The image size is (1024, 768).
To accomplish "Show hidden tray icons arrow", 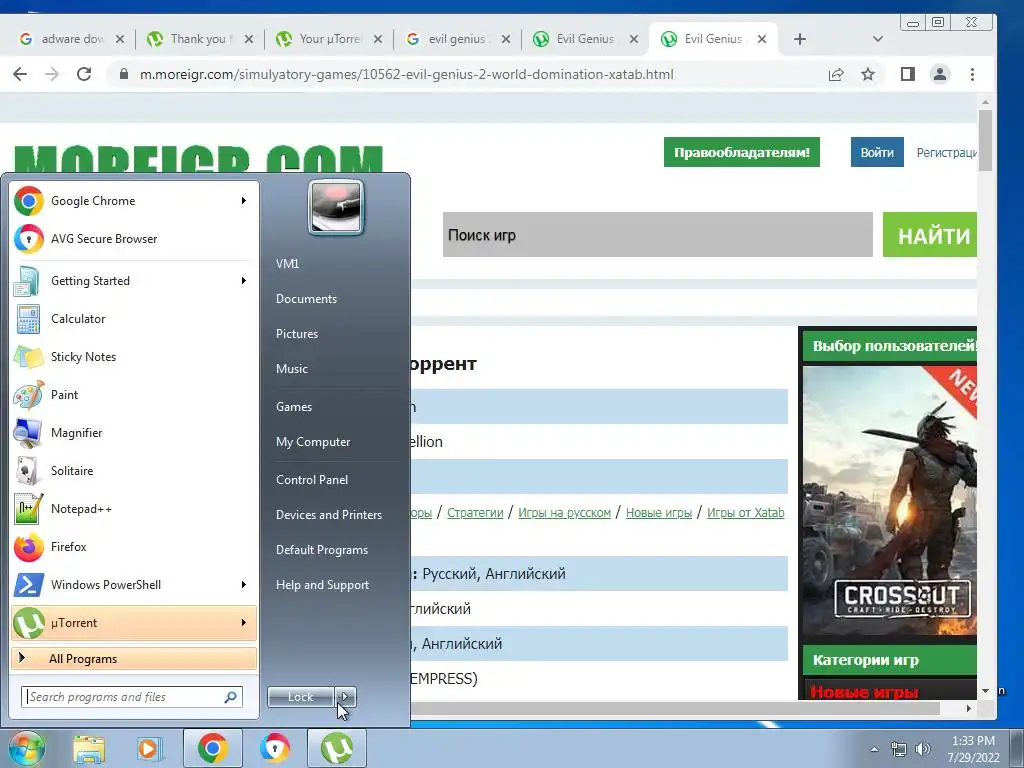I will tap(874, 749).
